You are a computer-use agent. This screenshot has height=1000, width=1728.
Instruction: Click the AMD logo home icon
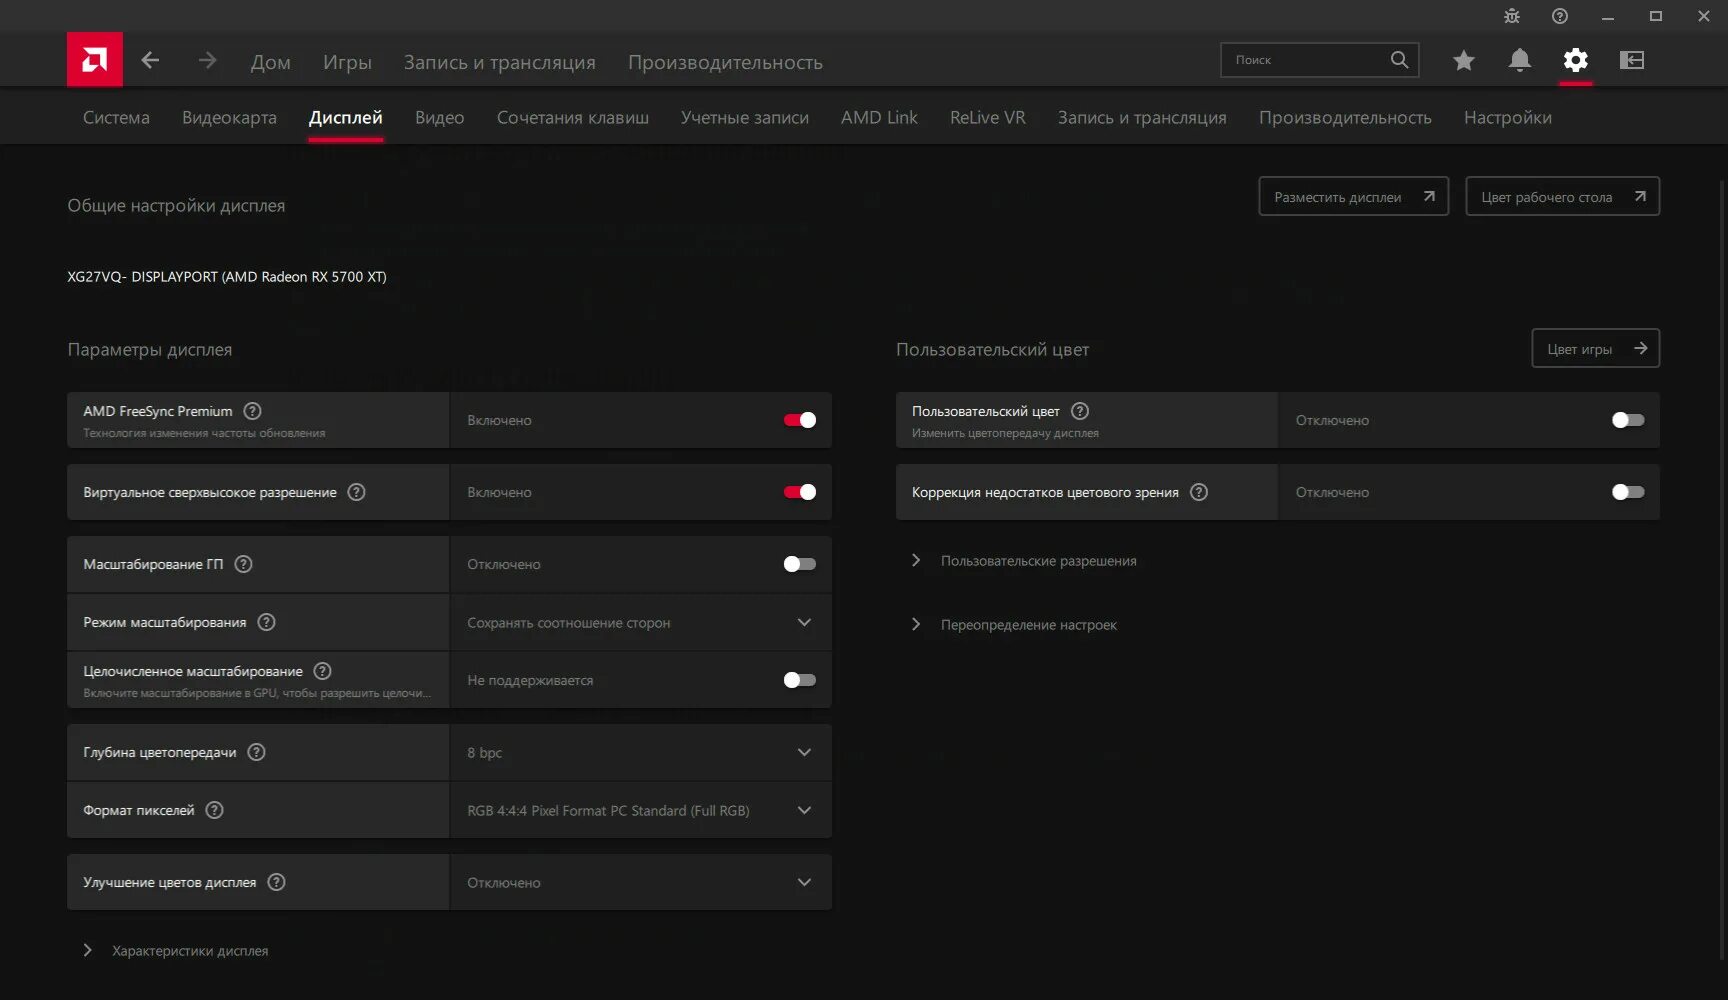click(x=95, y=60)
